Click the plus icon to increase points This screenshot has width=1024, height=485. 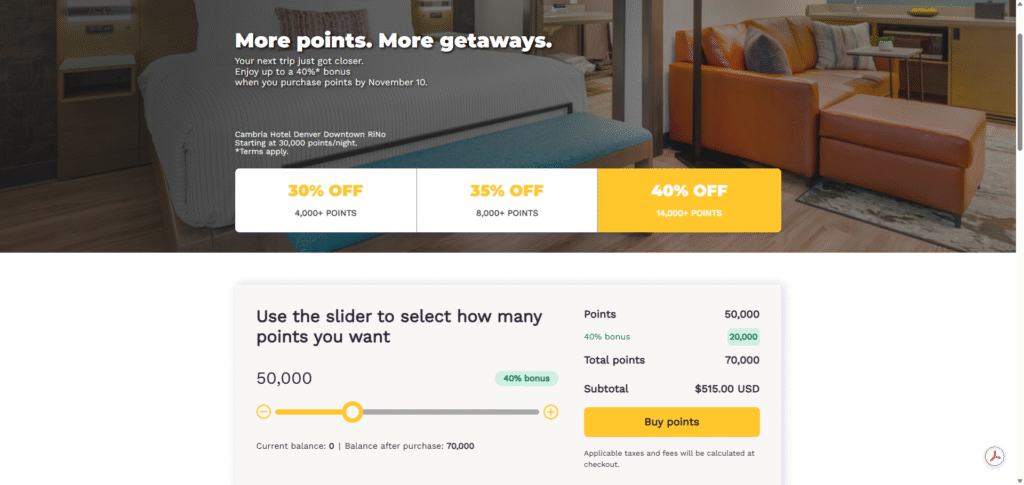(551, 412)
